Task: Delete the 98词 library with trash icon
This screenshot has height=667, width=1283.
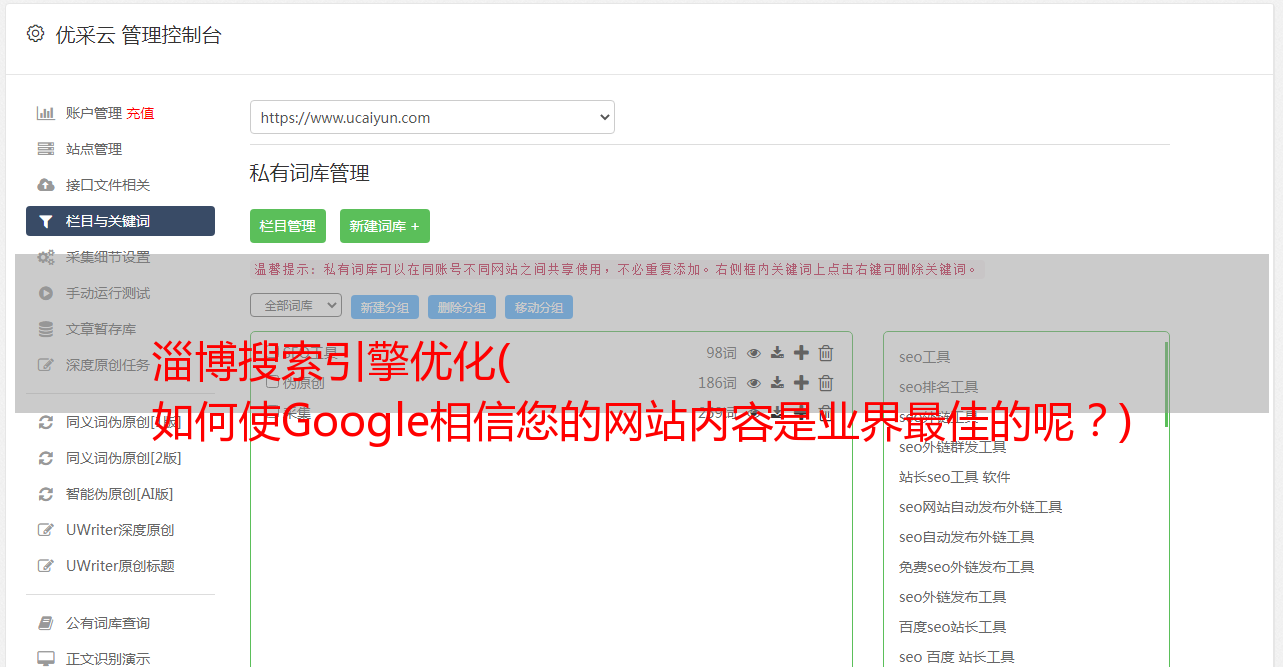Action: 826,353
